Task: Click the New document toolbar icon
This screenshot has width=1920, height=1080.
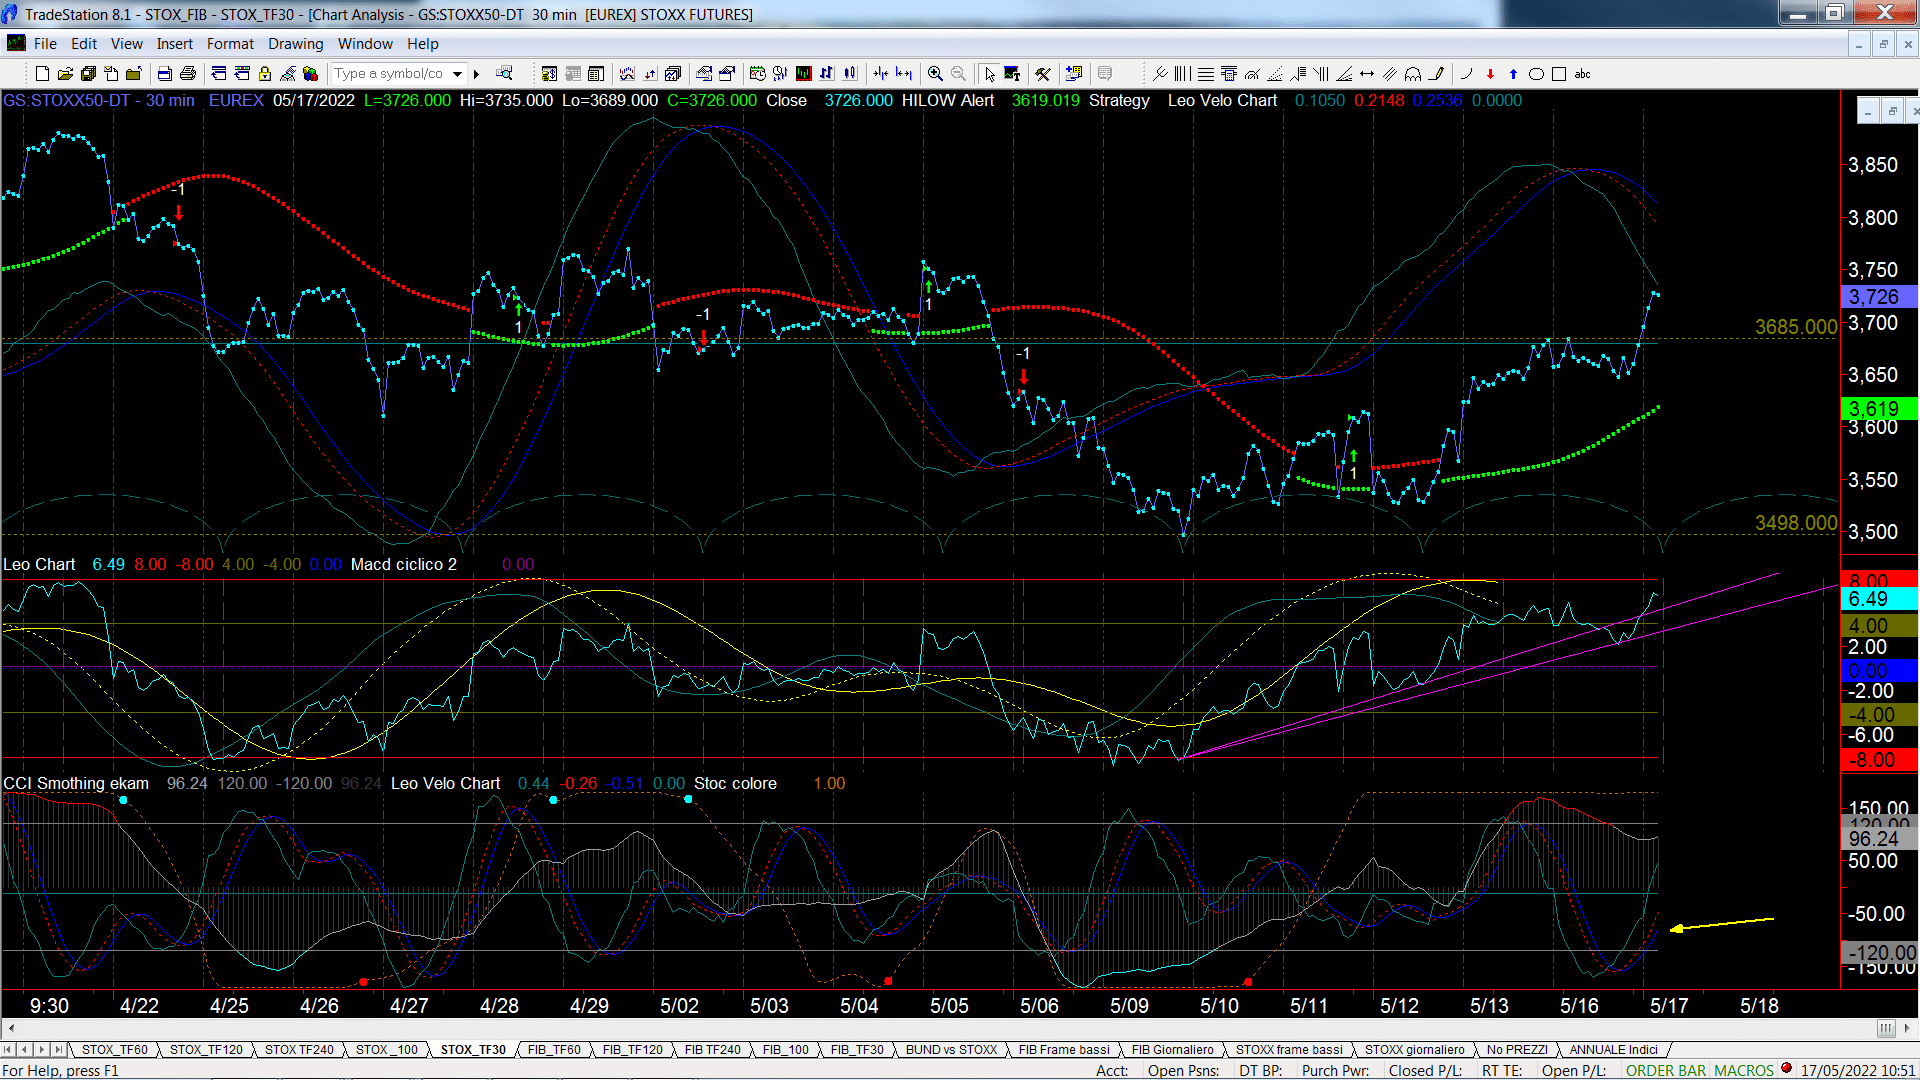Action: [x=42, y=74]
